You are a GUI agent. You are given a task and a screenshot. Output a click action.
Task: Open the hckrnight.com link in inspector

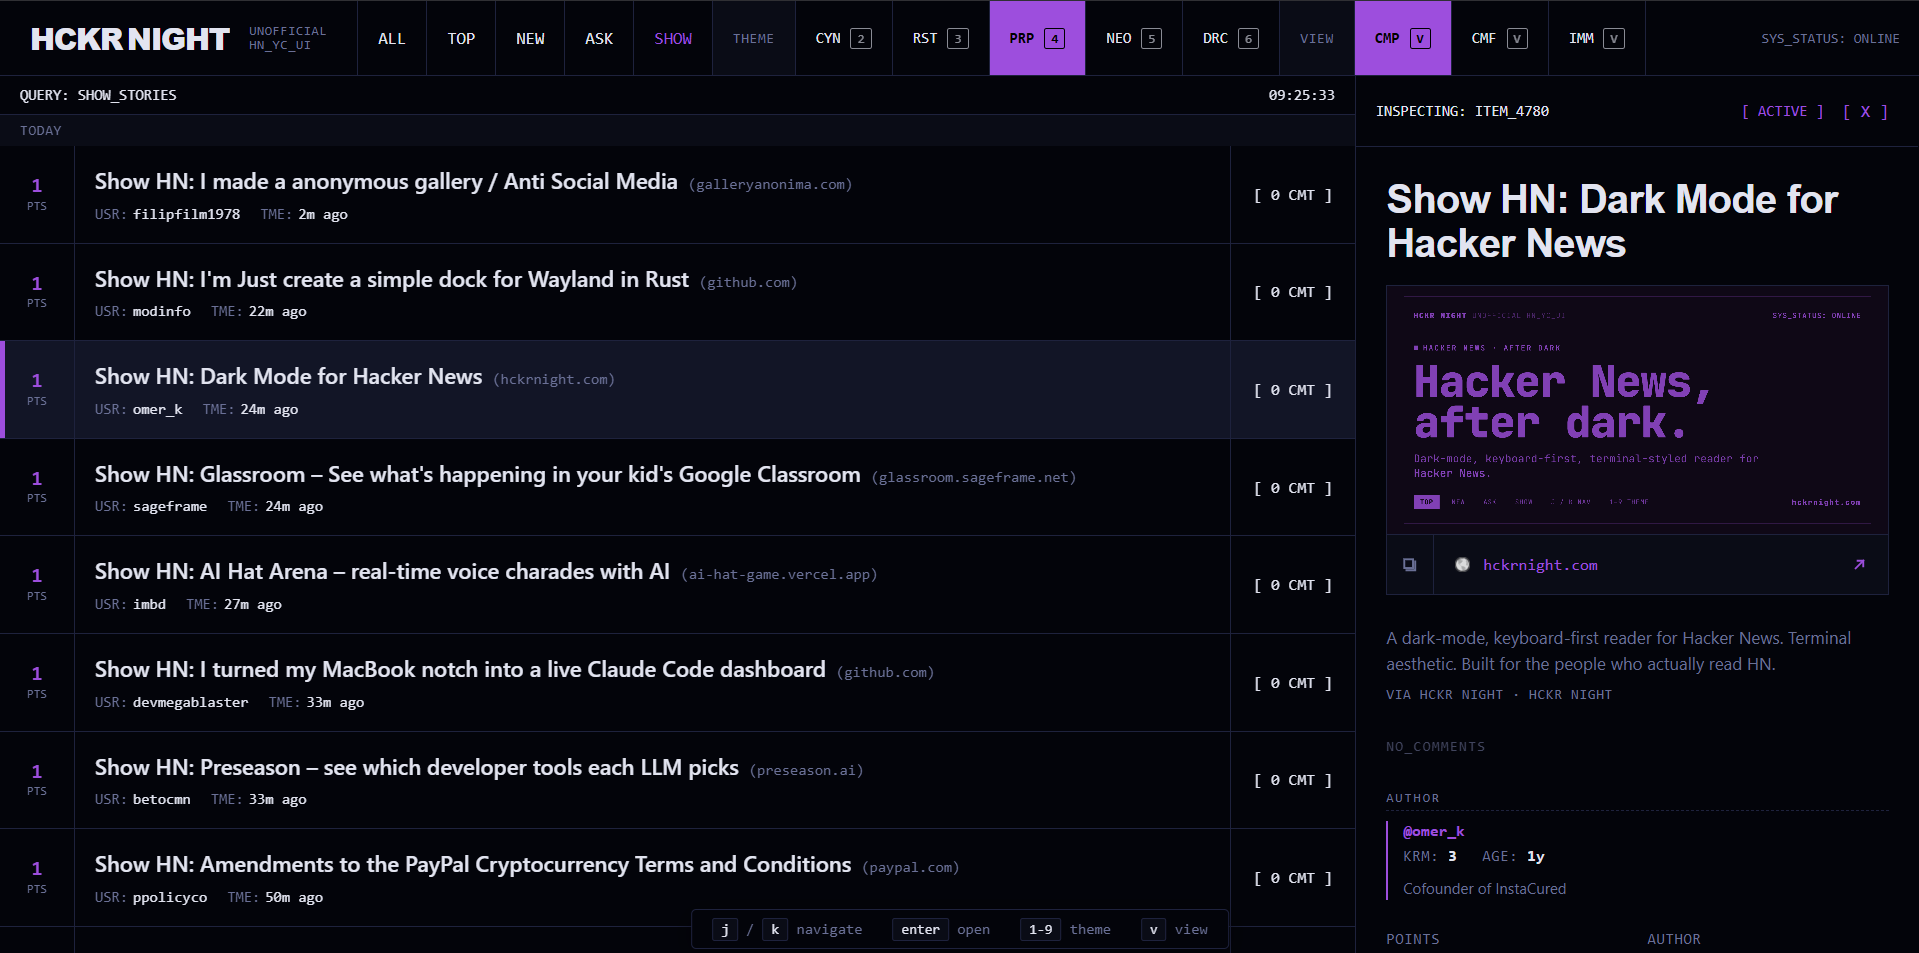click(1540, 565)
